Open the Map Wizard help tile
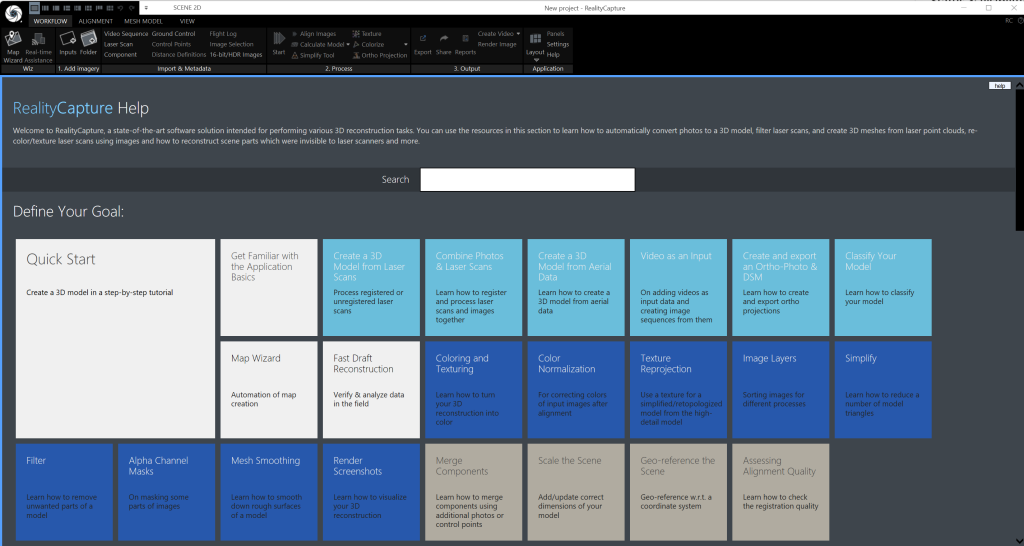 [269, 390]
